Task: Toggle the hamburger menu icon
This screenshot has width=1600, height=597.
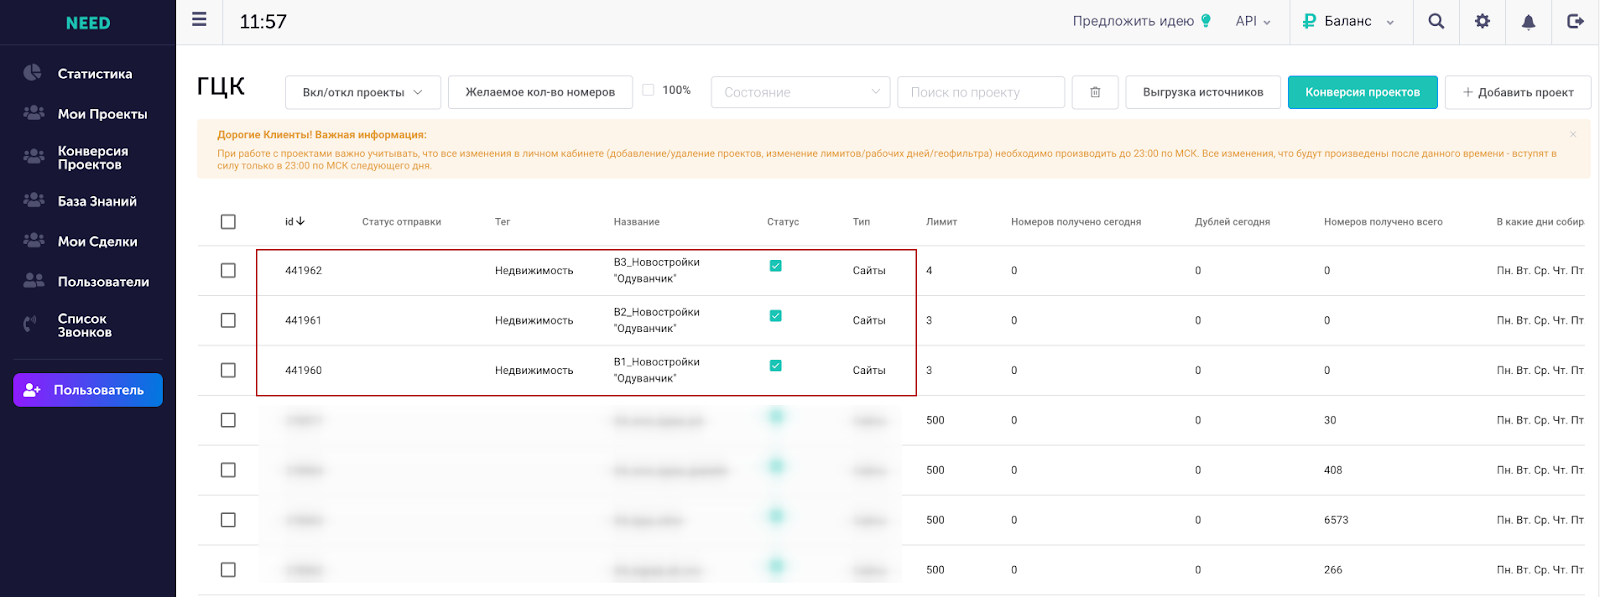Action: pos(199,19)
